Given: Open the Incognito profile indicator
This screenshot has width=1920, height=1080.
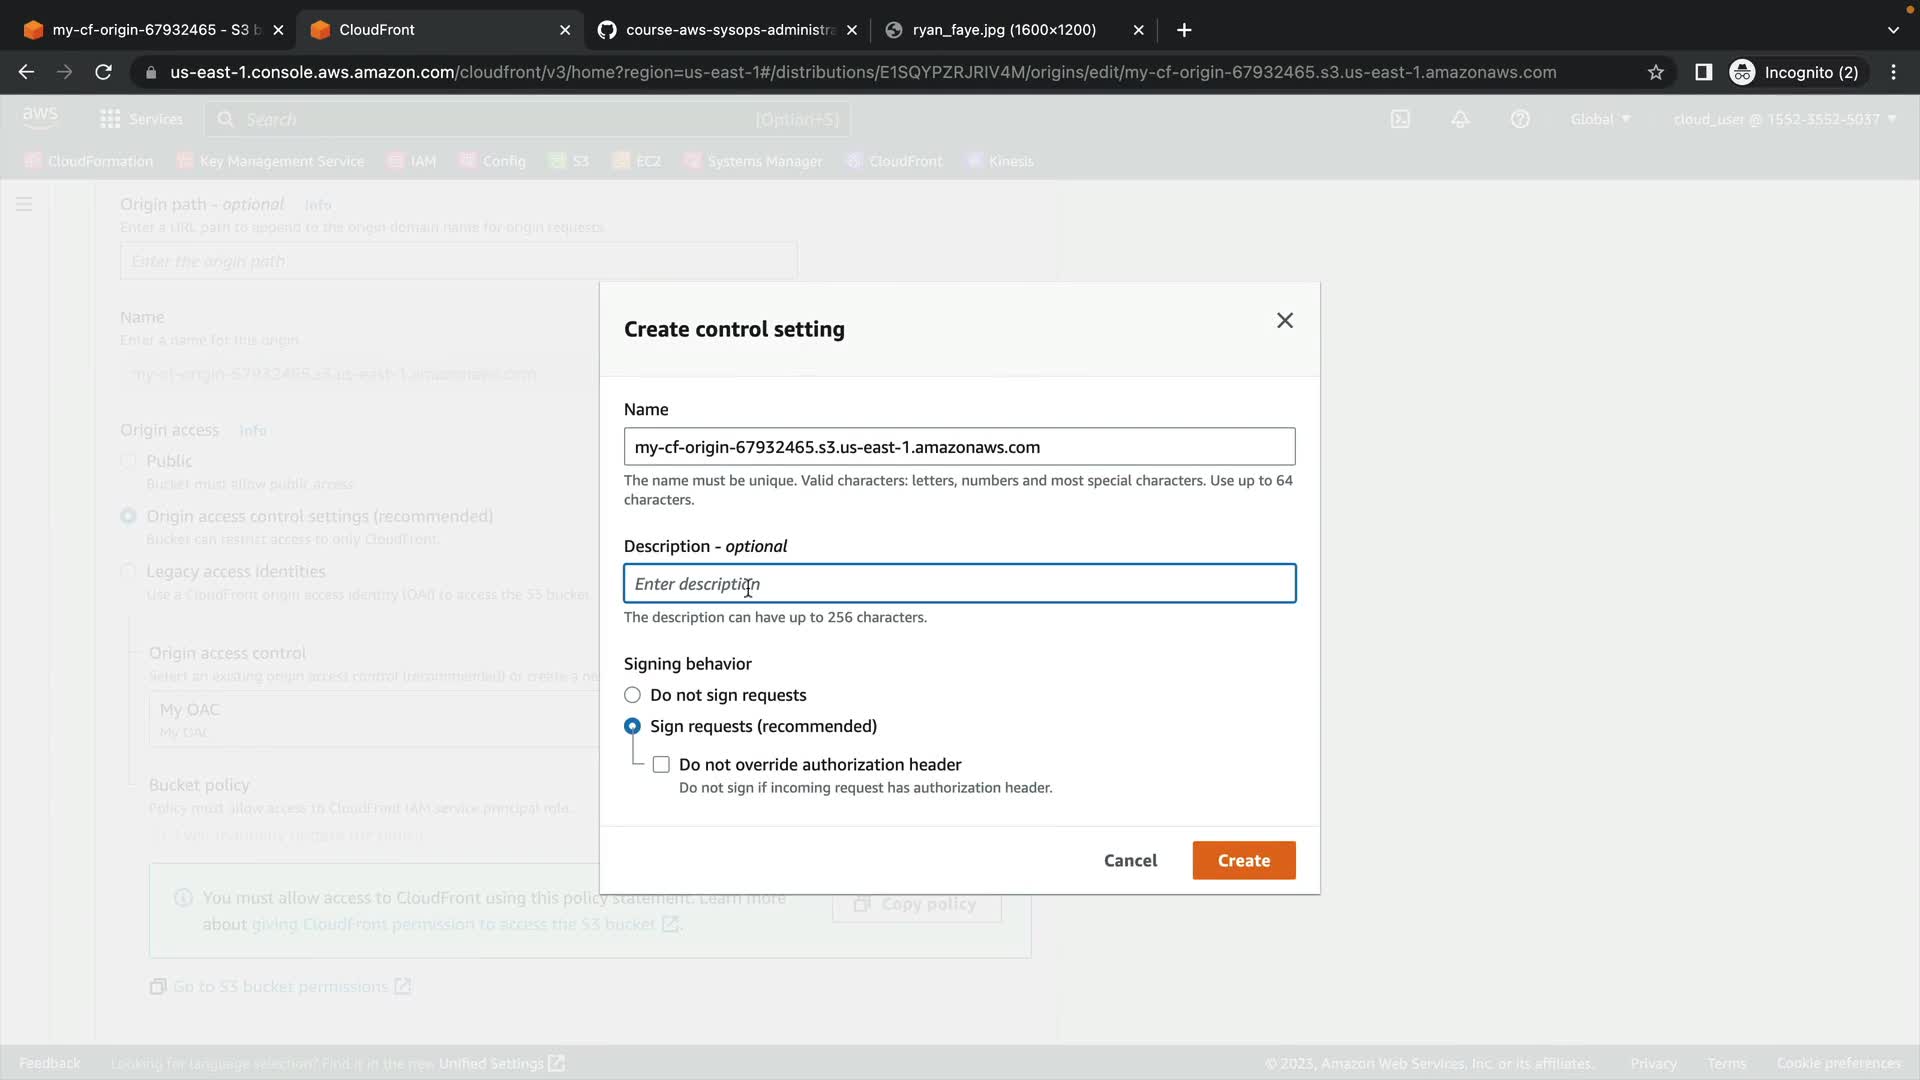Looking at the screenshot, I should (1797, 72).
